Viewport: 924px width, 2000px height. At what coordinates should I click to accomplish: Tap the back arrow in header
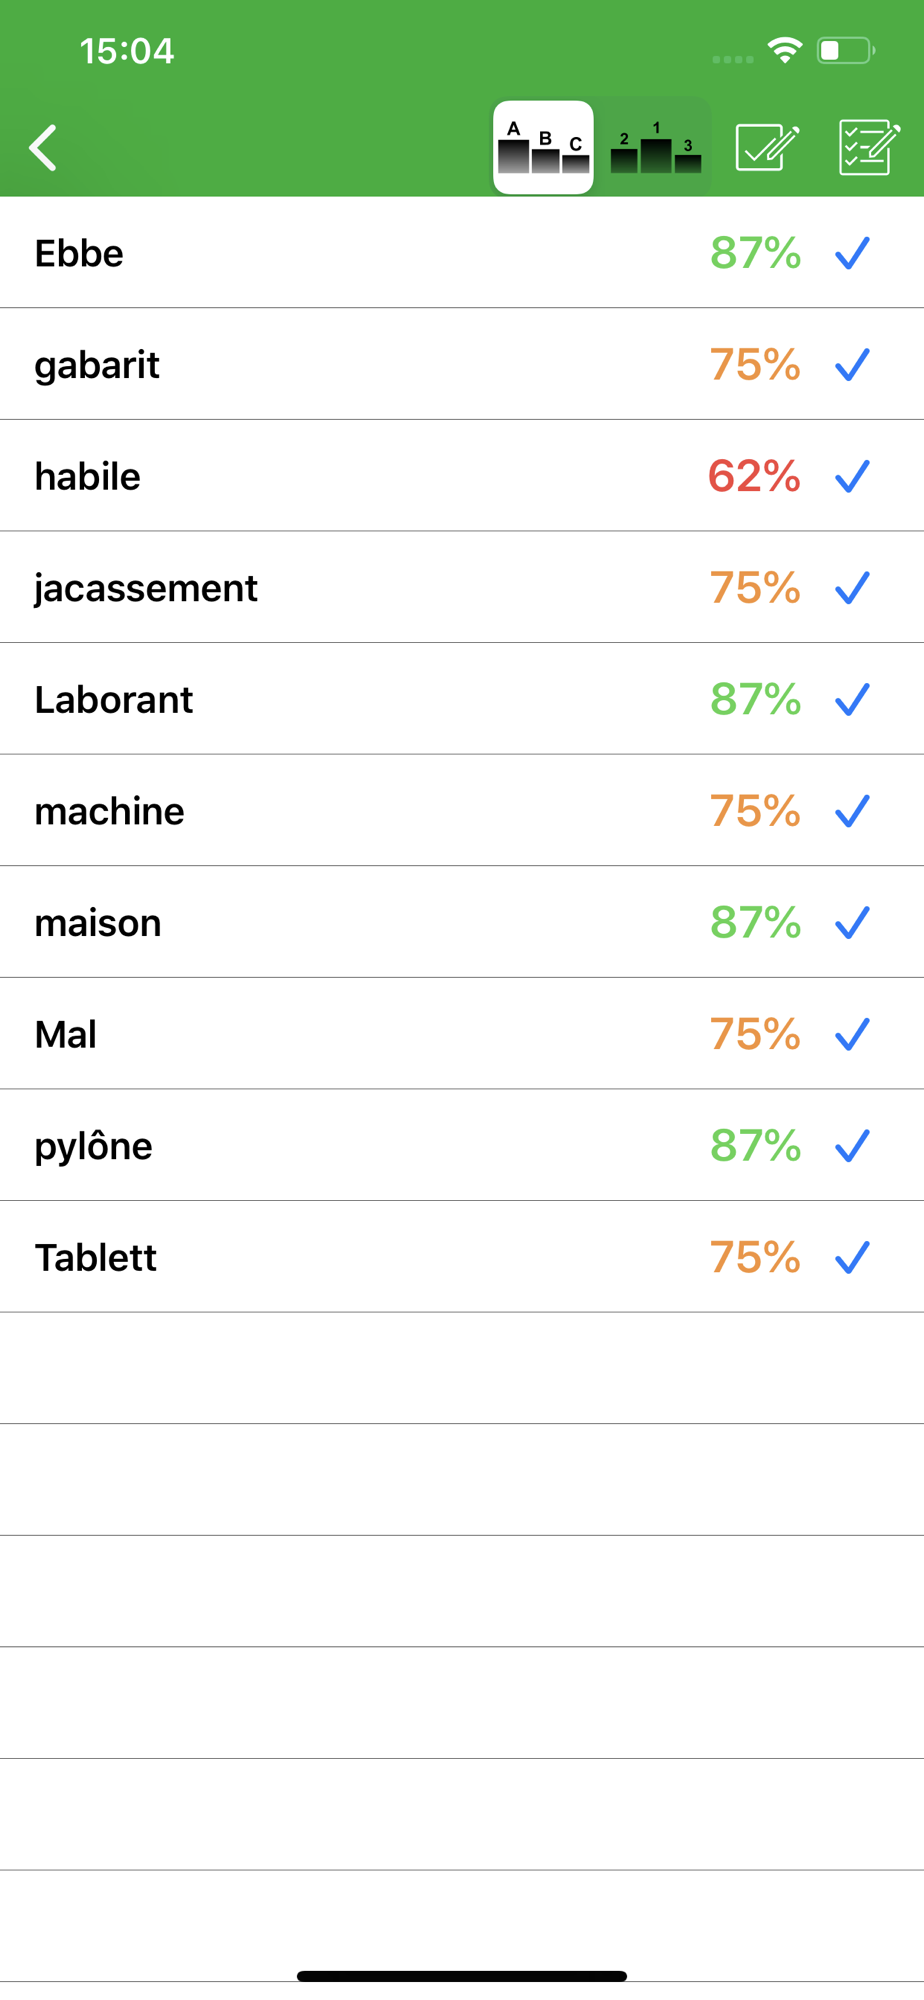(x=44, y=148)
